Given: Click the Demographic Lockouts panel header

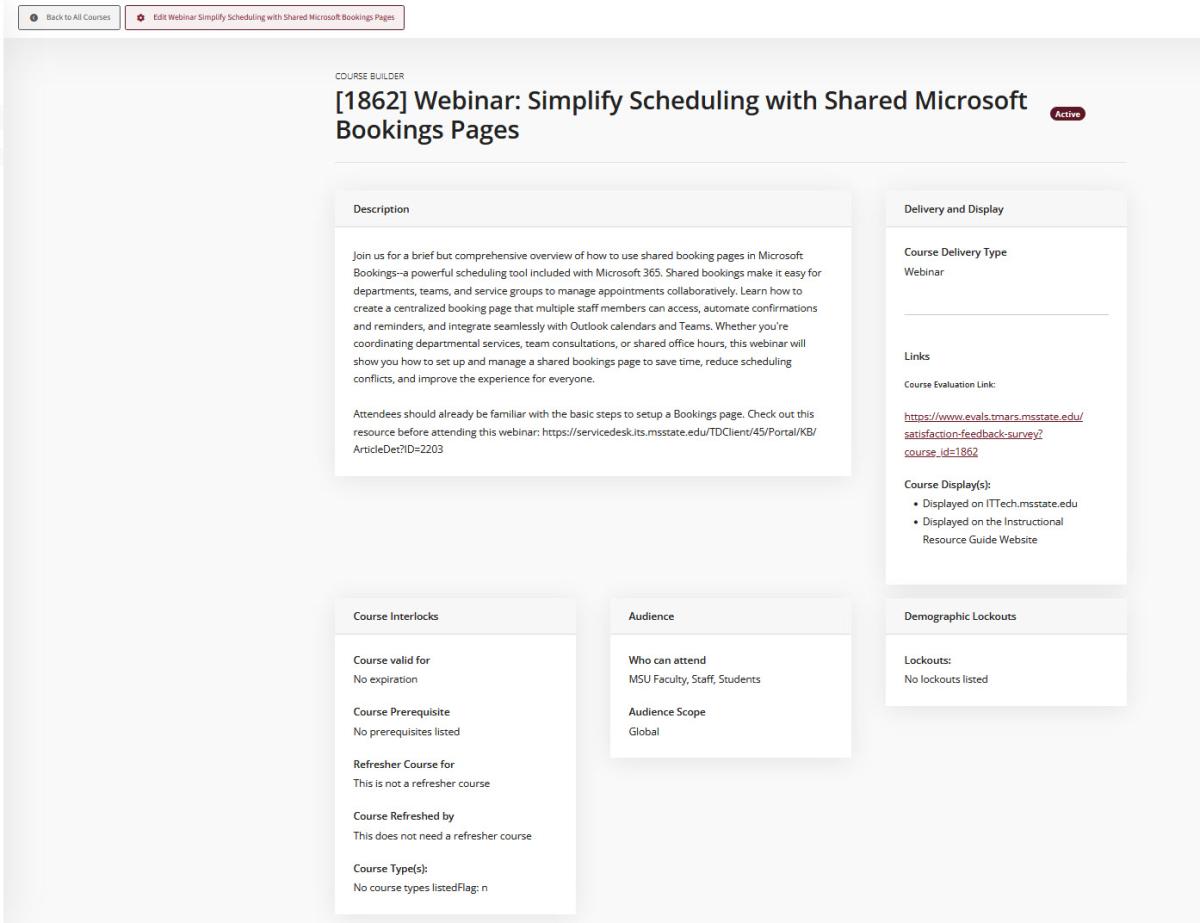Looking at the screenshot, I should click(x=1006, y=616).
